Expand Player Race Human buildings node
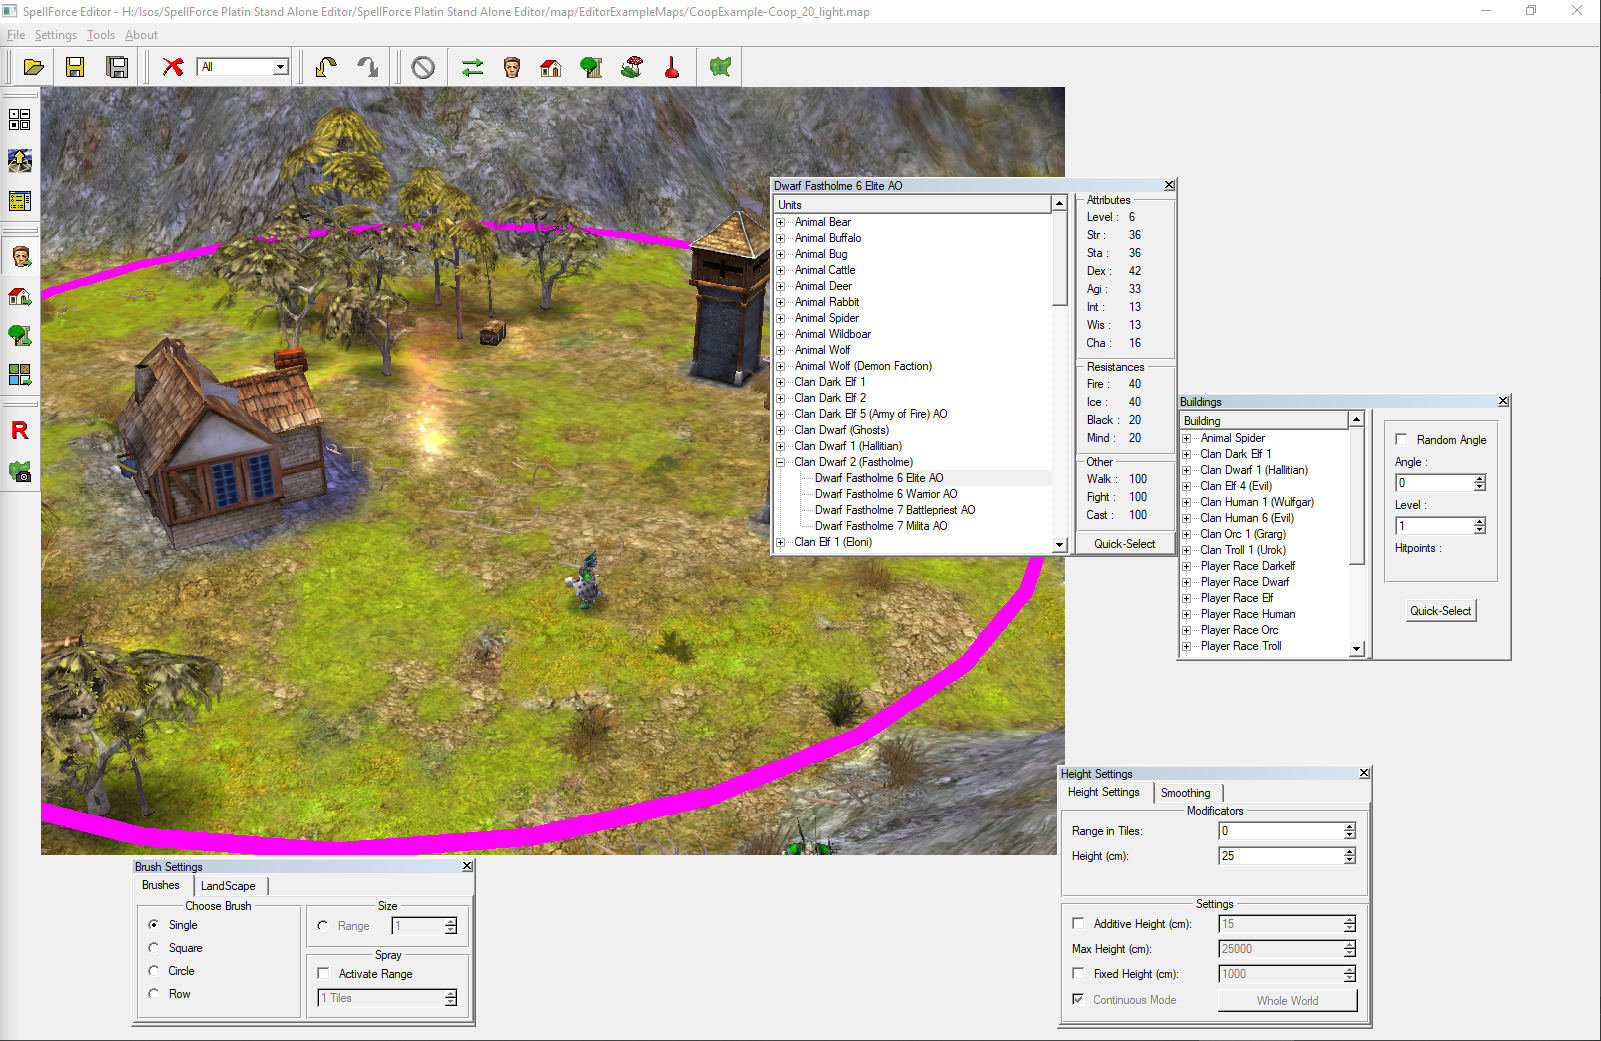The width and height of the screenshot is (1601, 1041). [1187, 614]
